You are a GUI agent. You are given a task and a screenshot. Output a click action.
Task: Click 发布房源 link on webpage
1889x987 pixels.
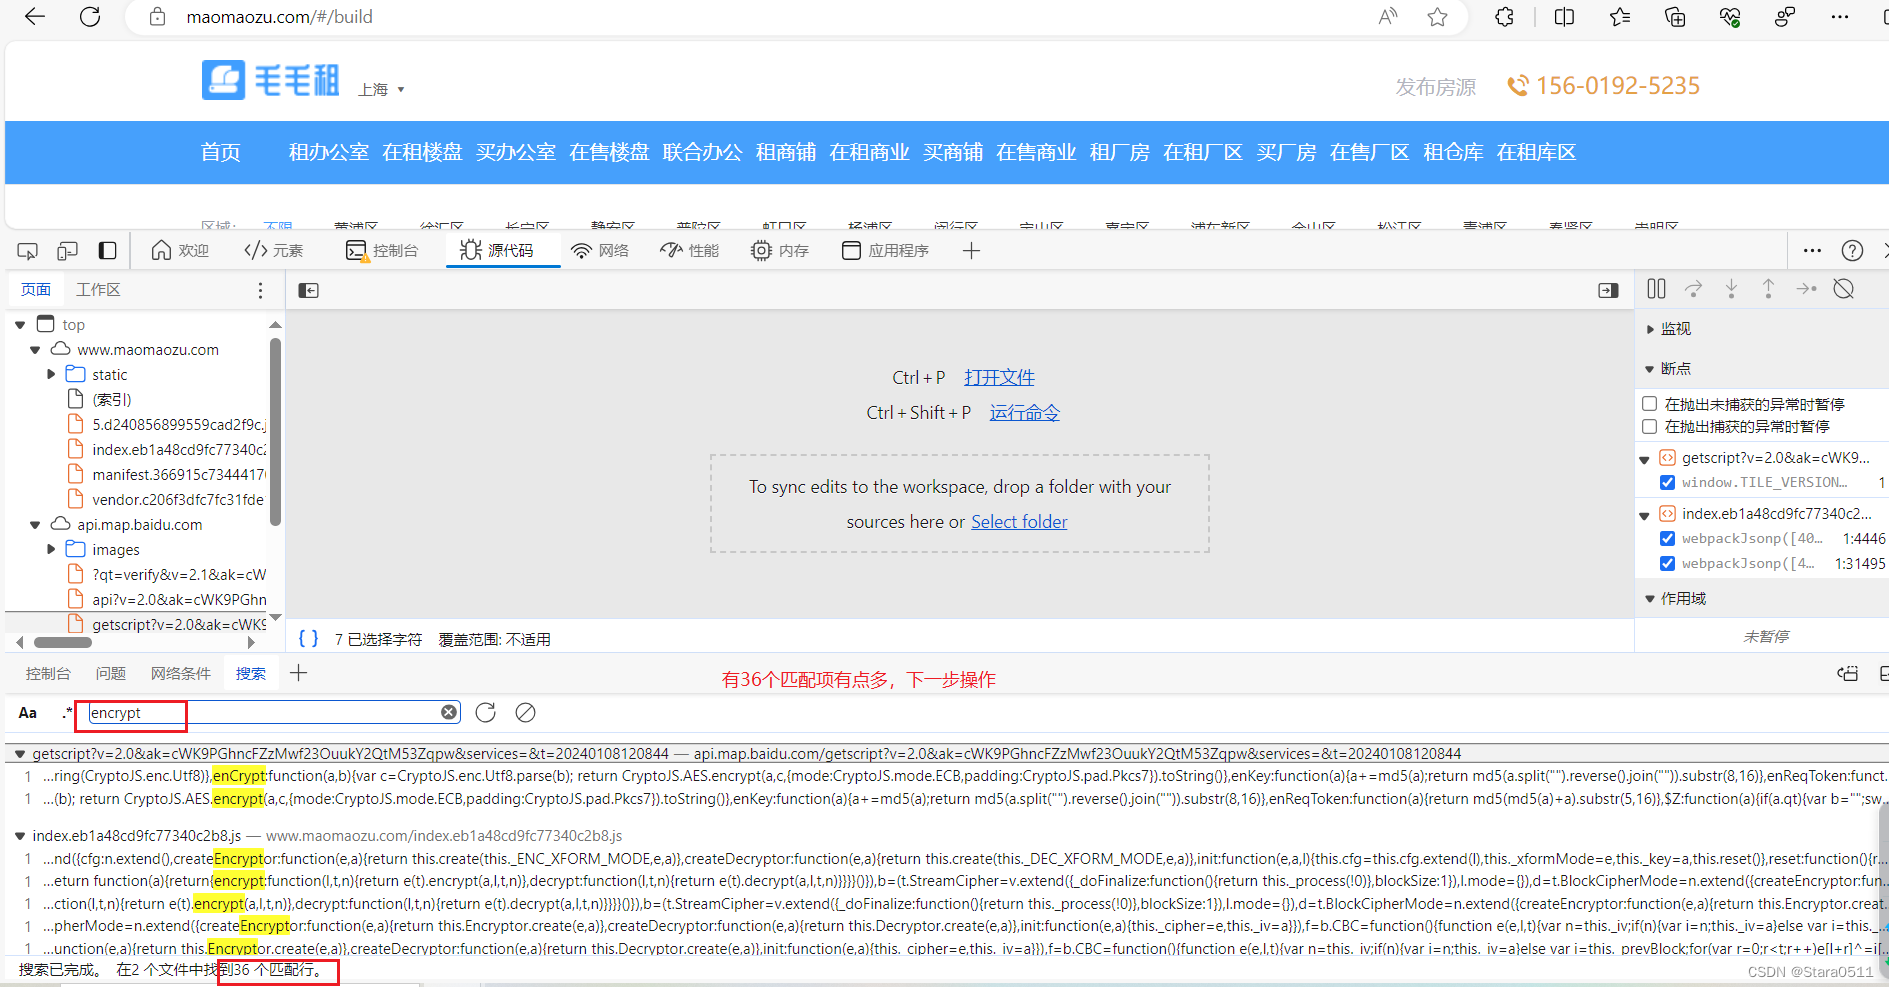click(1436, 87)
